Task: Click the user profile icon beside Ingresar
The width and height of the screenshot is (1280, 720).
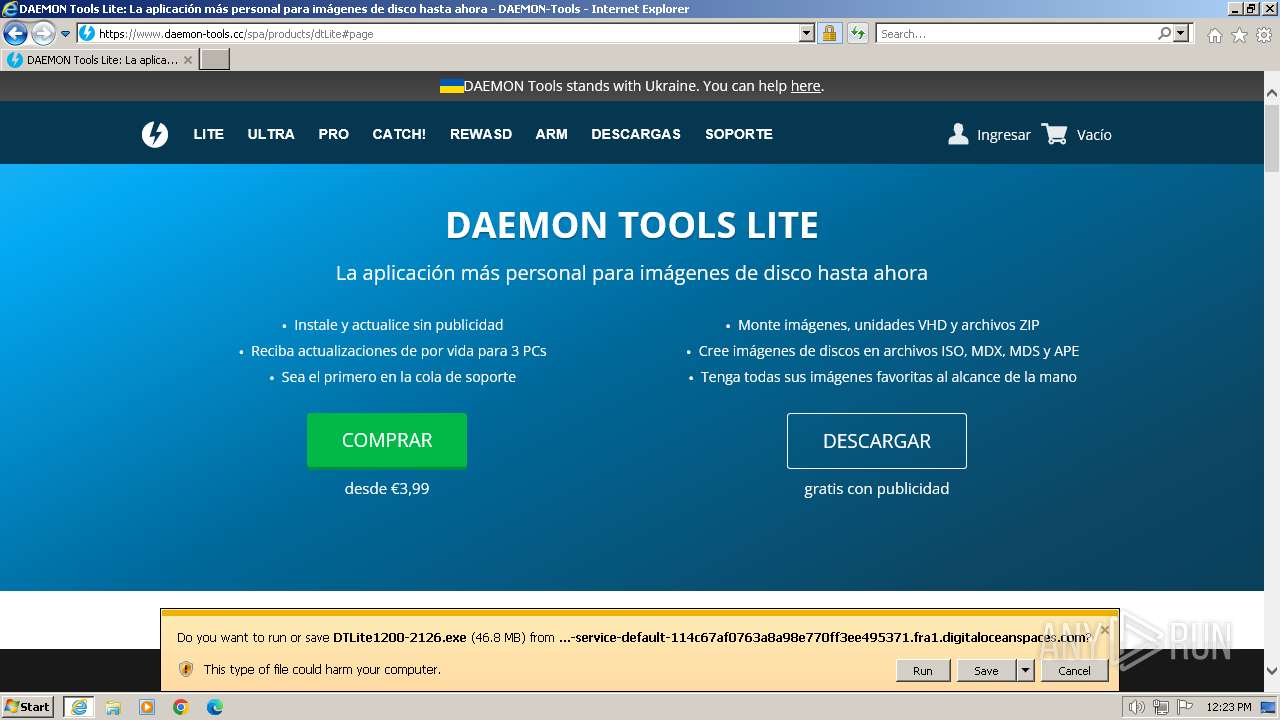Action: click(x=958, y=134)
